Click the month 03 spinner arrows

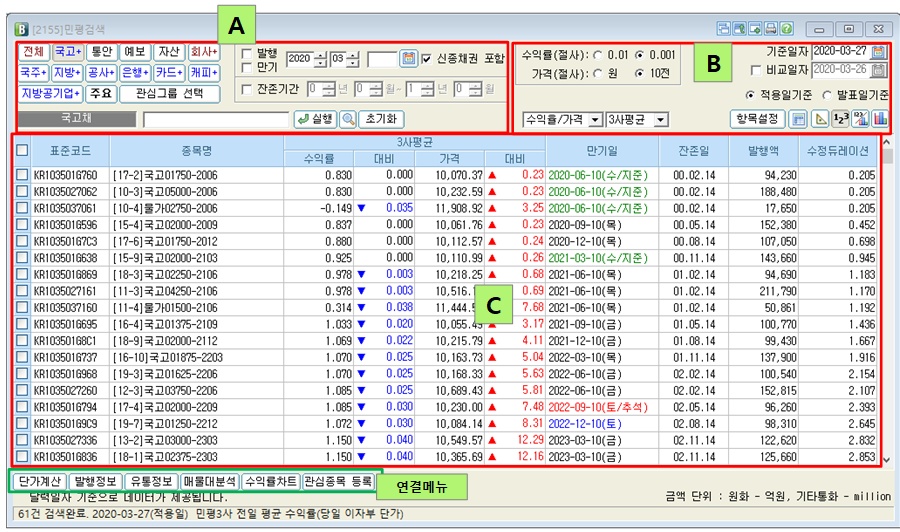354,59
